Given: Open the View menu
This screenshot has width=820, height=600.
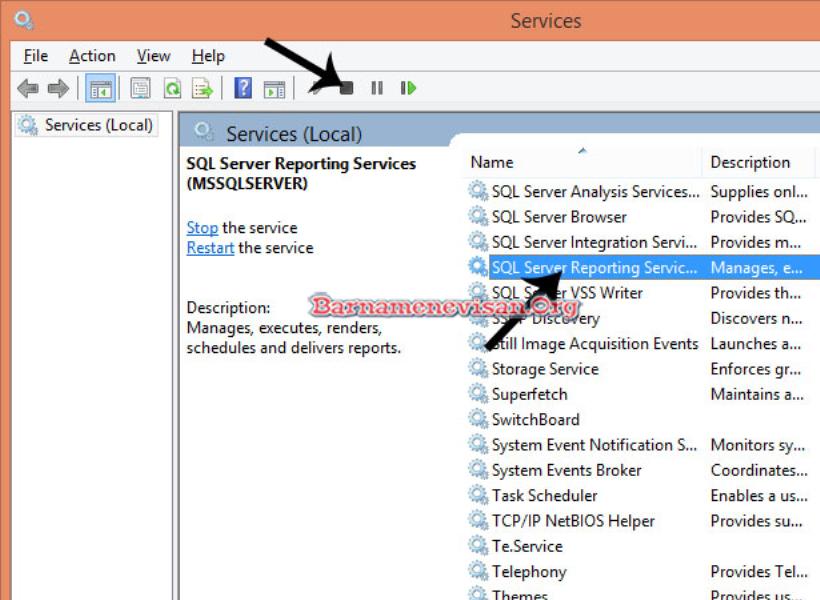Looking at the screenshot, I should coord(153,56).
